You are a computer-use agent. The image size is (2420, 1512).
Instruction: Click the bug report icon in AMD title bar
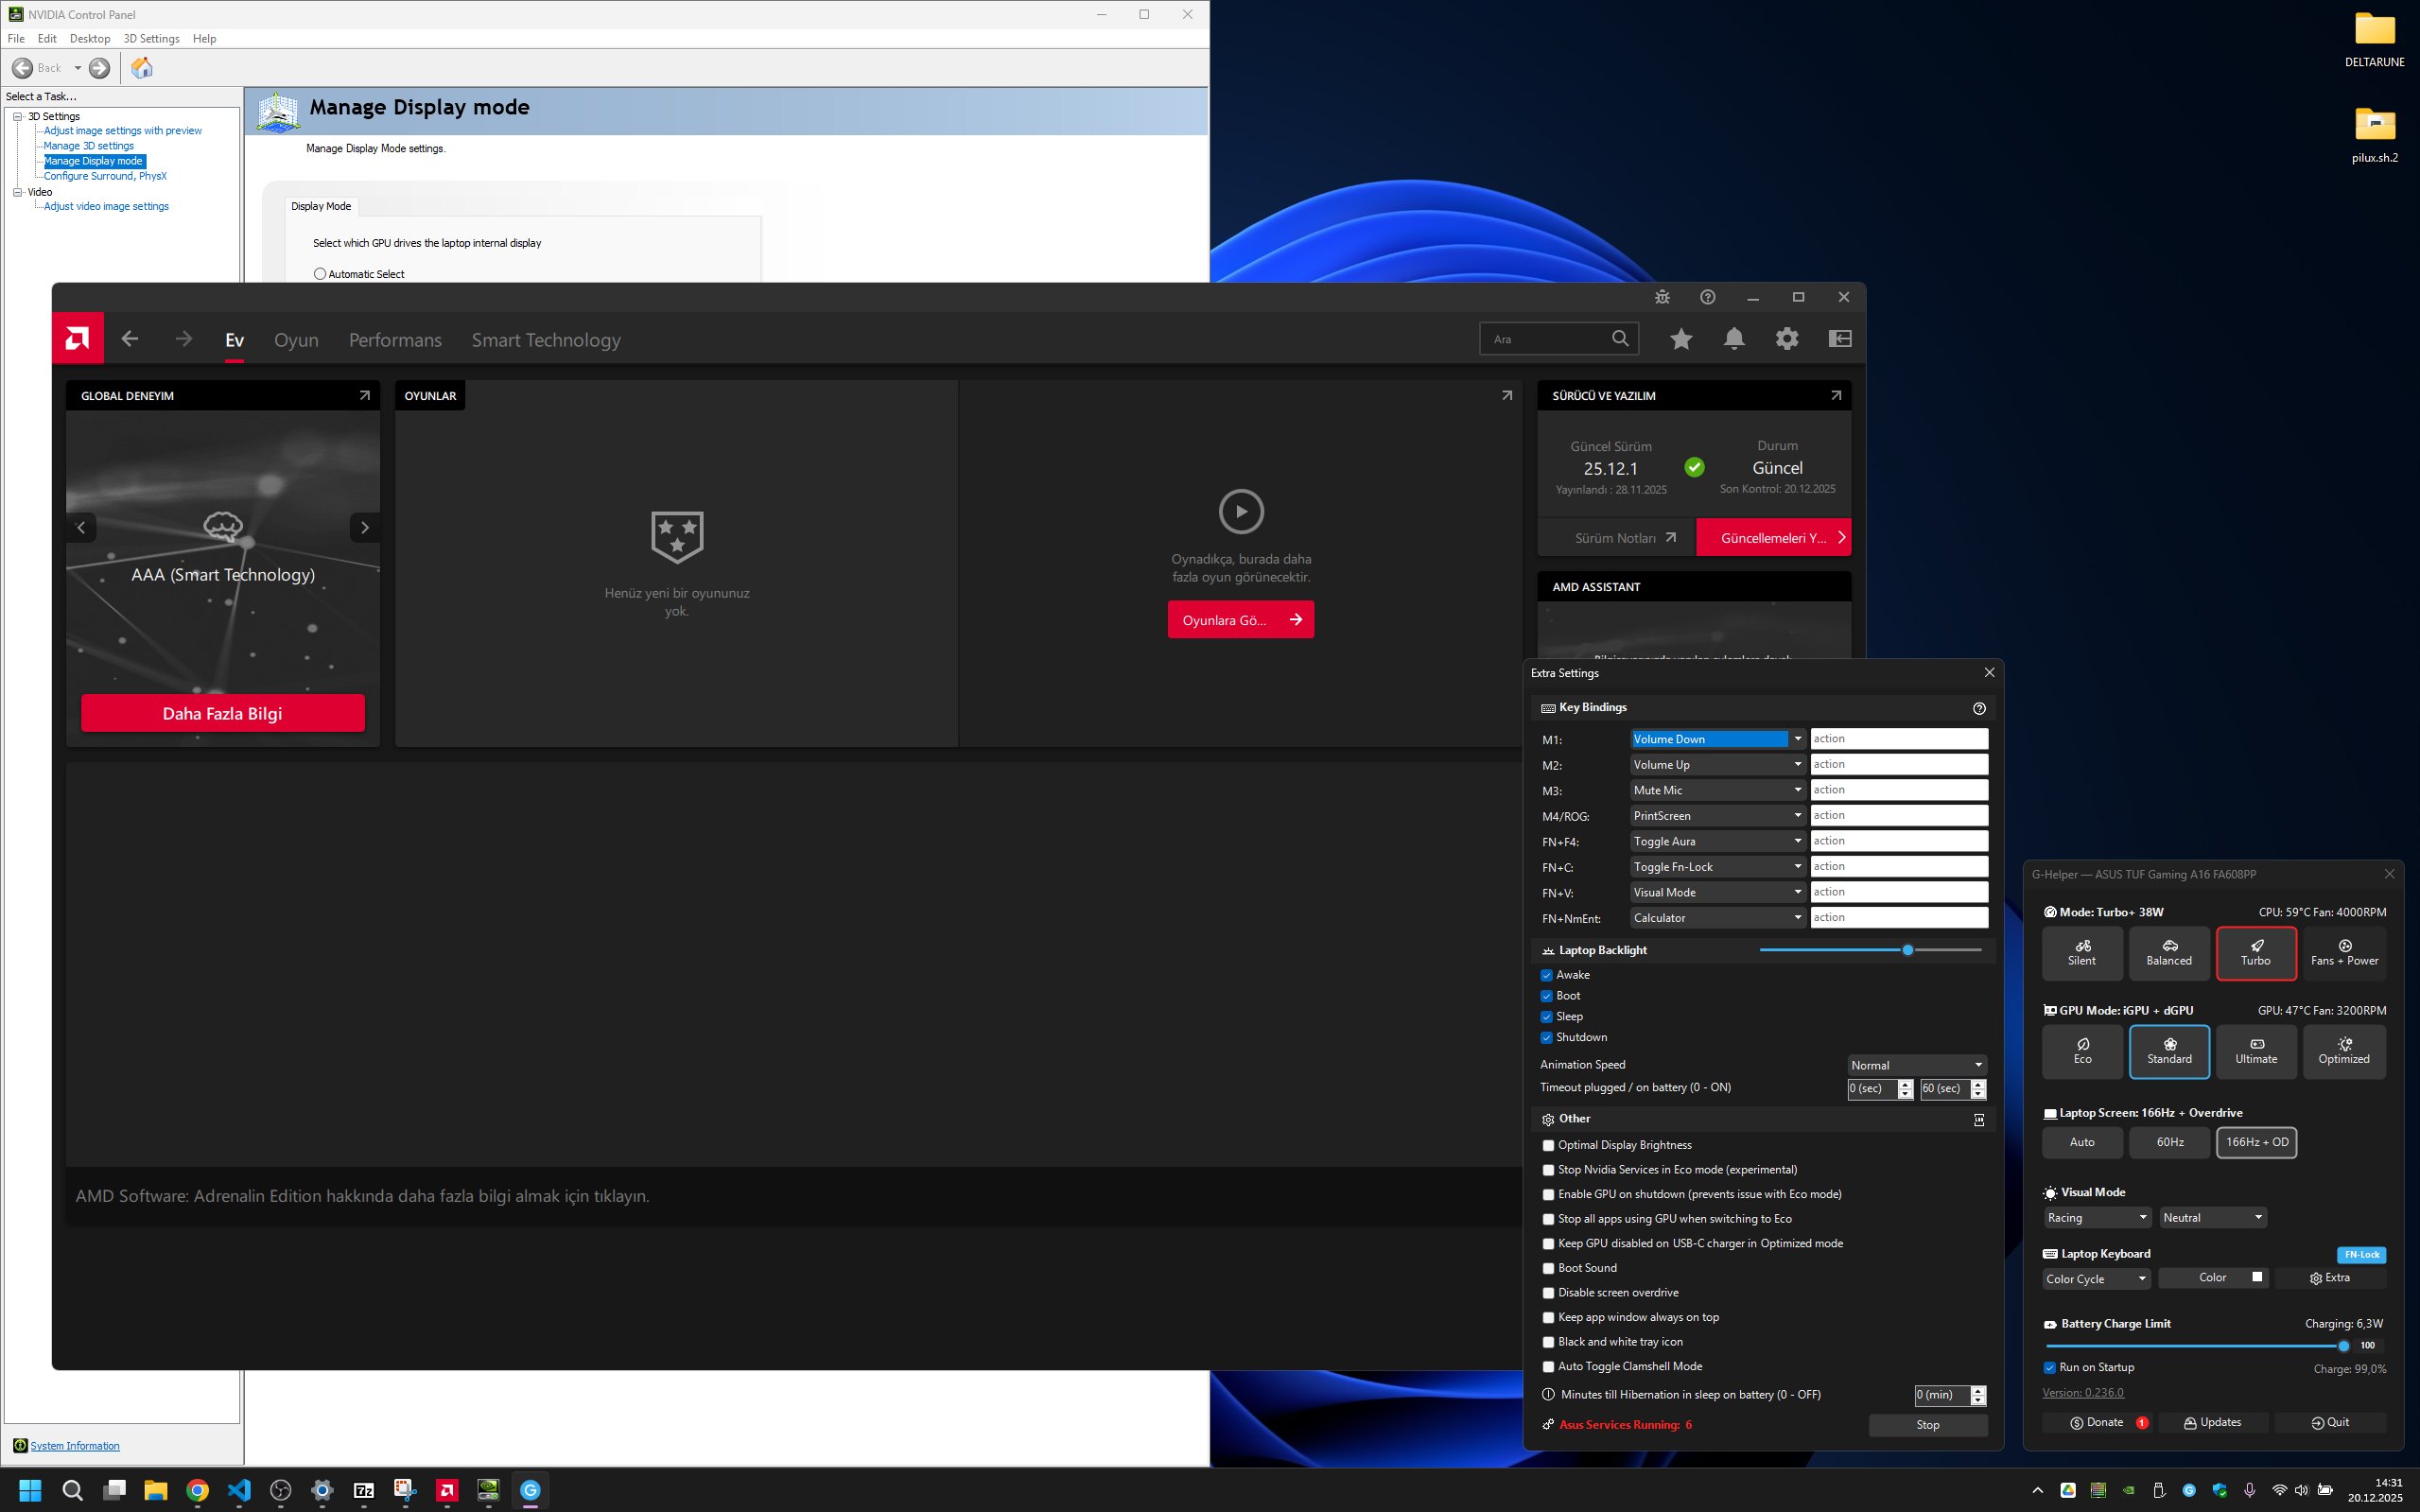point(1662,297)
